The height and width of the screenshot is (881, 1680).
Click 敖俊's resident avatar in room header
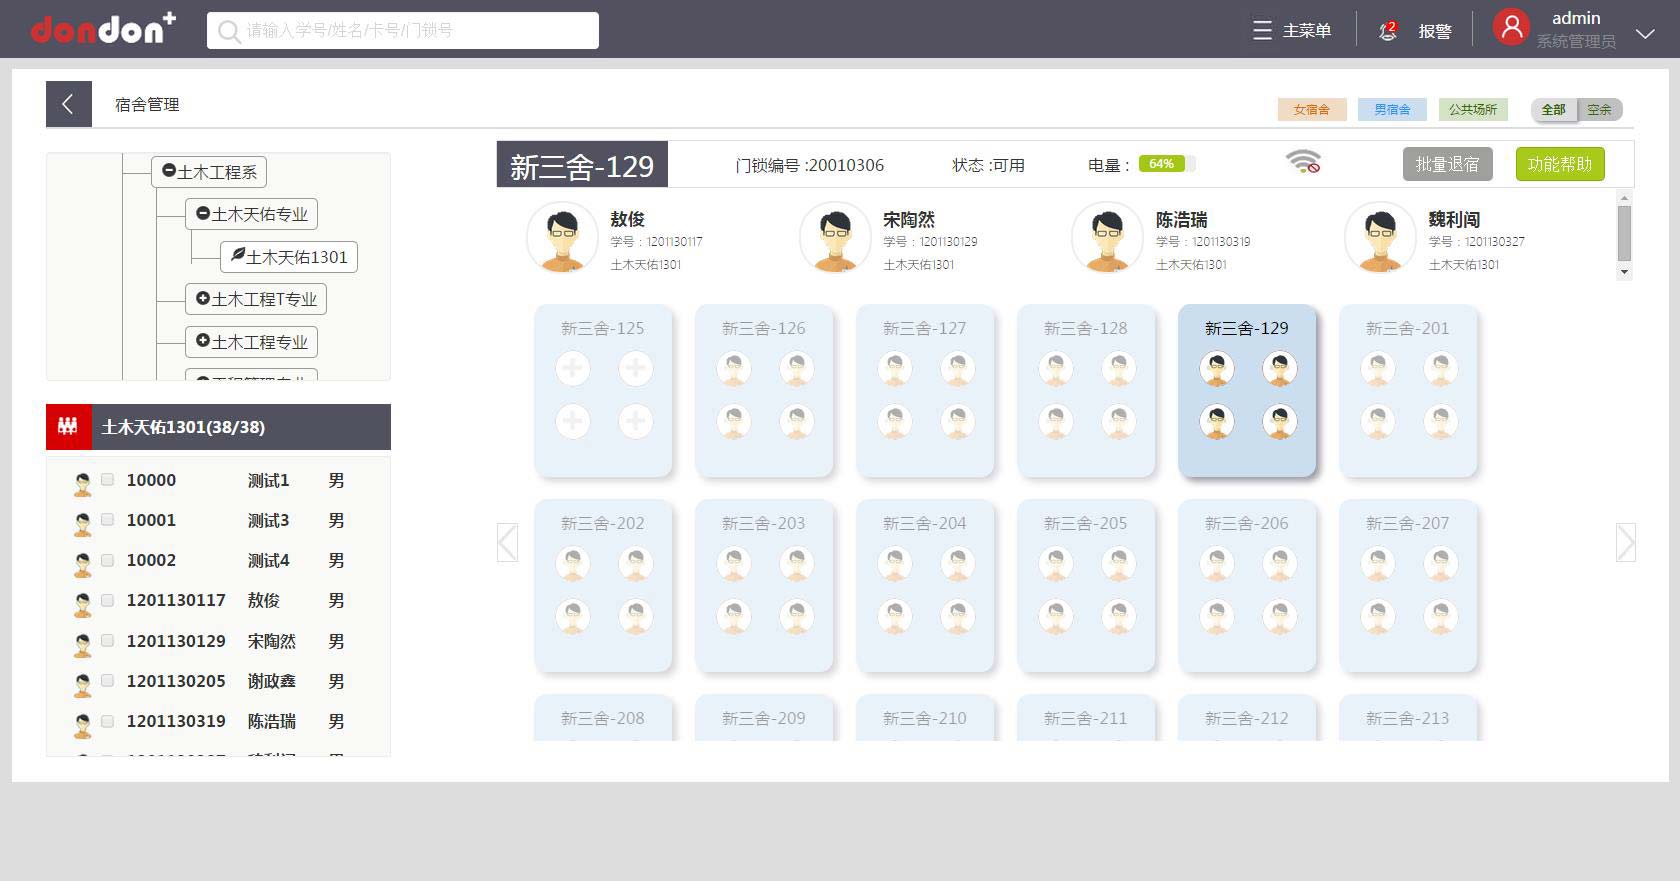coord(562,238)
